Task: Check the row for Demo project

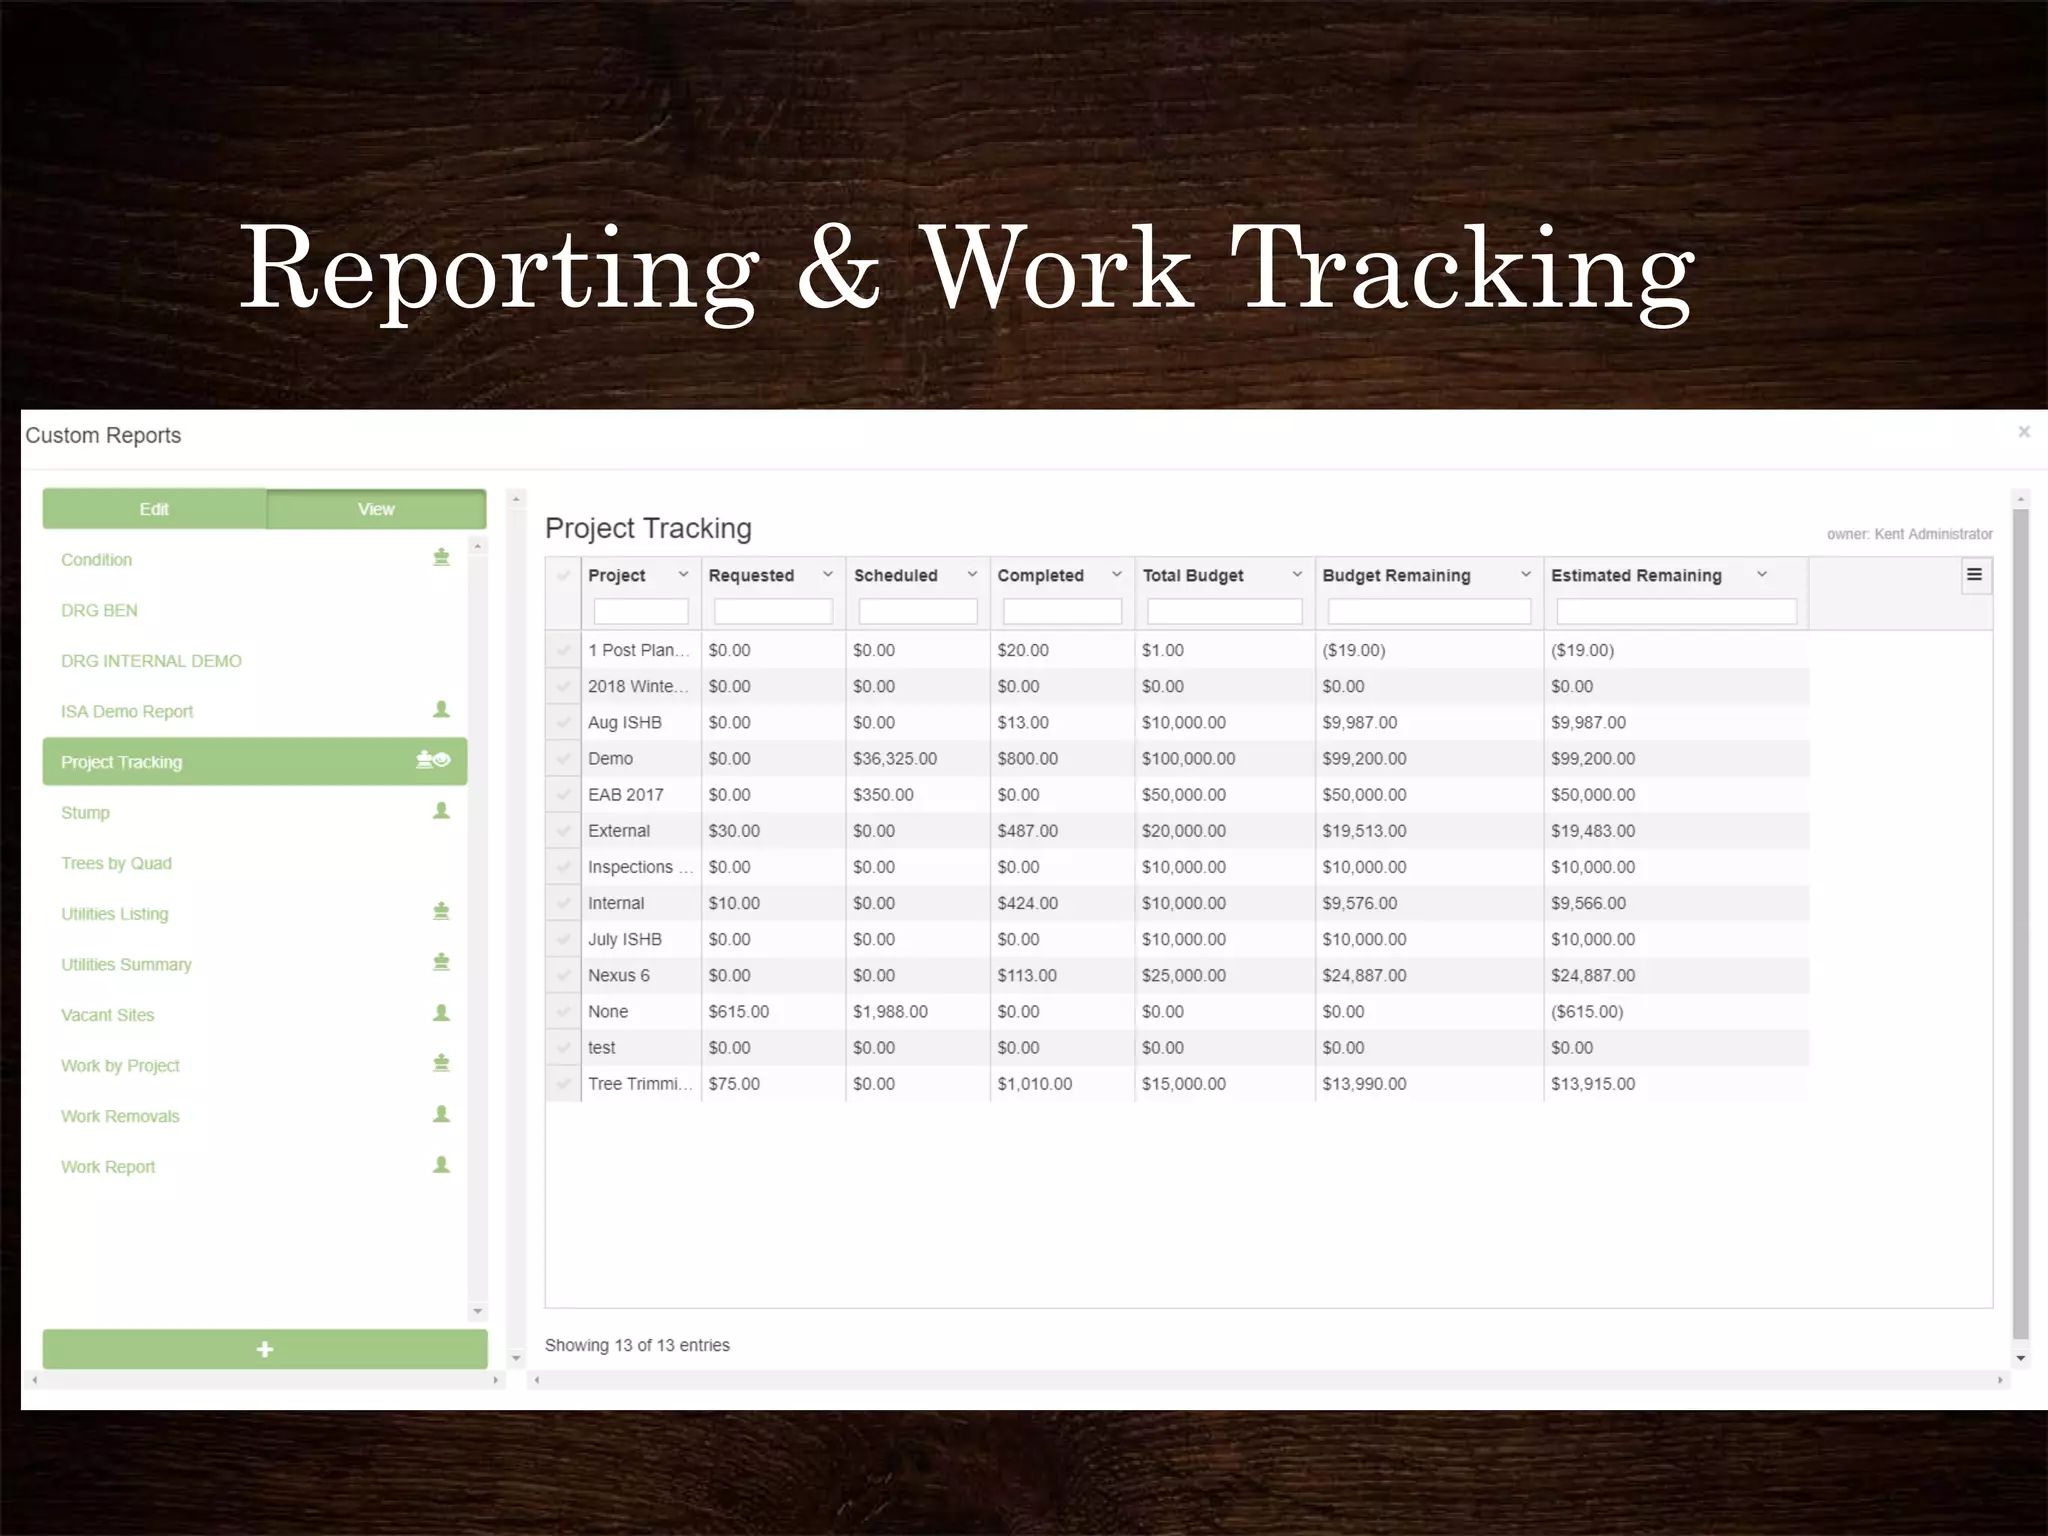Action: coord(564,758)
